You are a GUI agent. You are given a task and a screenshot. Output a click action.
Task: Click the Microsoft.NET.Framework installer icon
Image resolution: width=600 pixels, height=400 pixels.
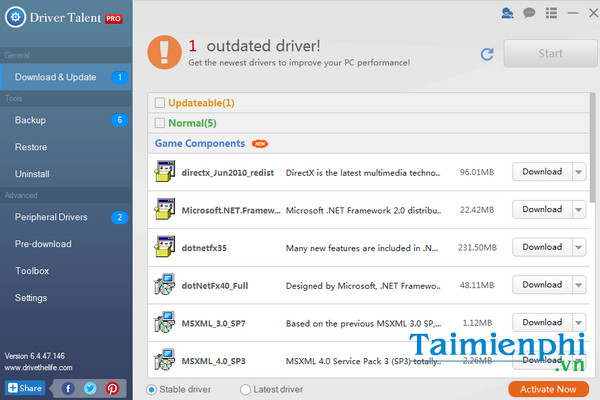tap(165, 209)
